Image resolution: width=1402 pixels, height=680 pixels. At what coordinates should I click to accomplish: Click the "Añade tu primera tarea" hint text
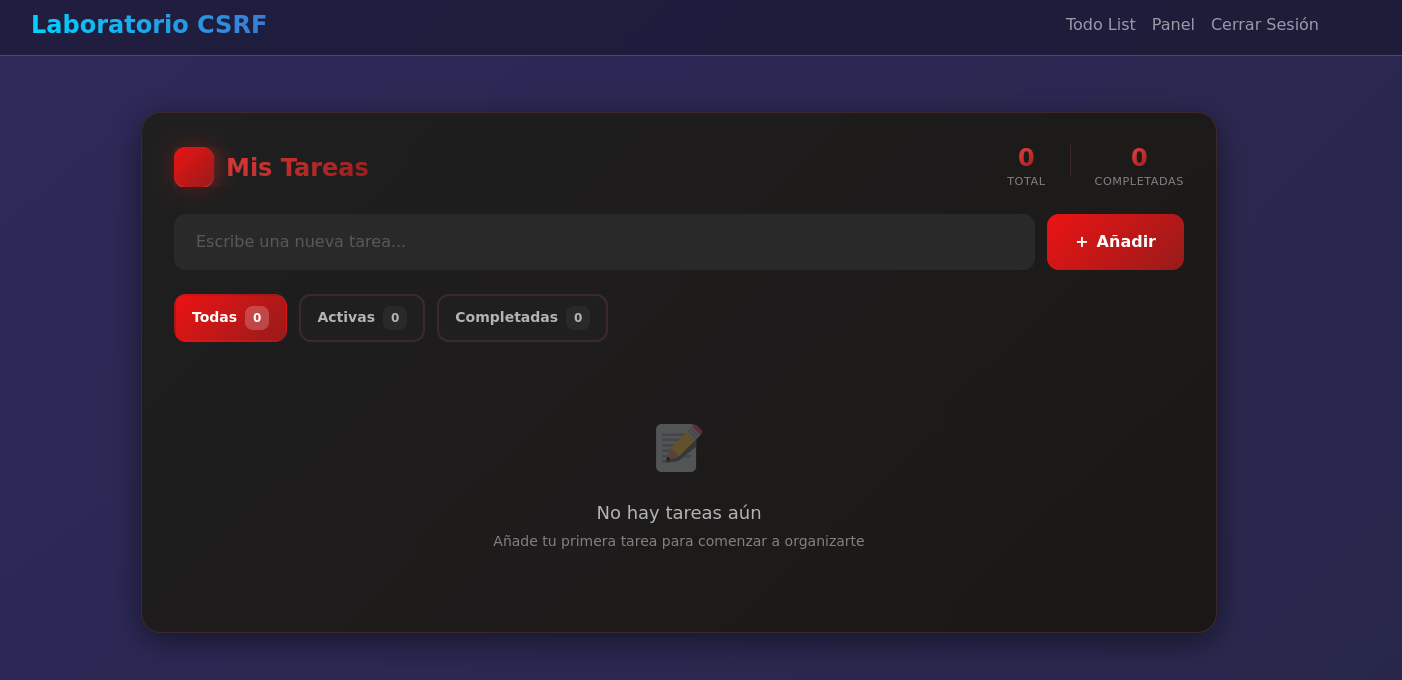(x=679, y=541)
